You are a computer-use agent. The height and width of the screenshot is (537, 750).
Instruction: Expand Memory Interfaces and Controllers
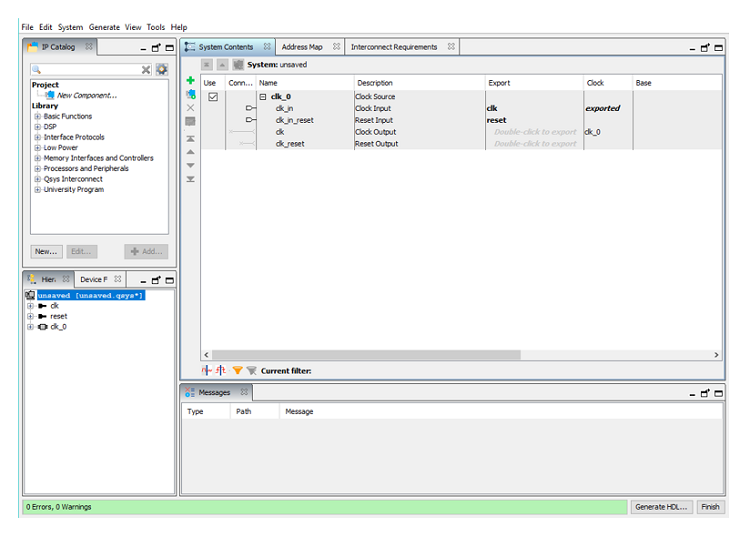(37, 158)
